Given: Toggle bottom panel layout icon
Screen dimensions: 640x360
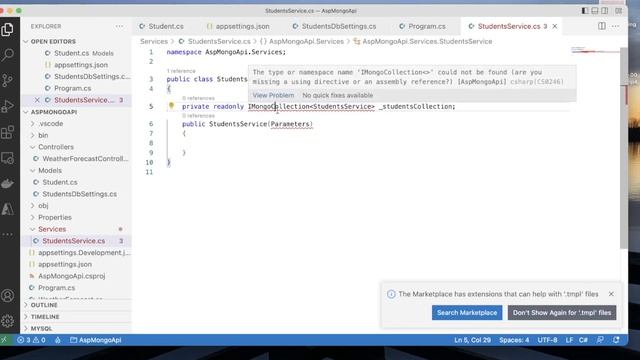Looking at the screenshot, I should (595, 11).
